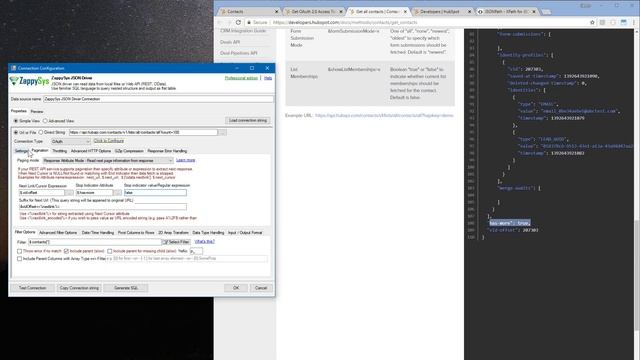Click browse button beside URL field
Image resolution: width=640 pixels, height=360 pixels.
[x=222, y=132]
